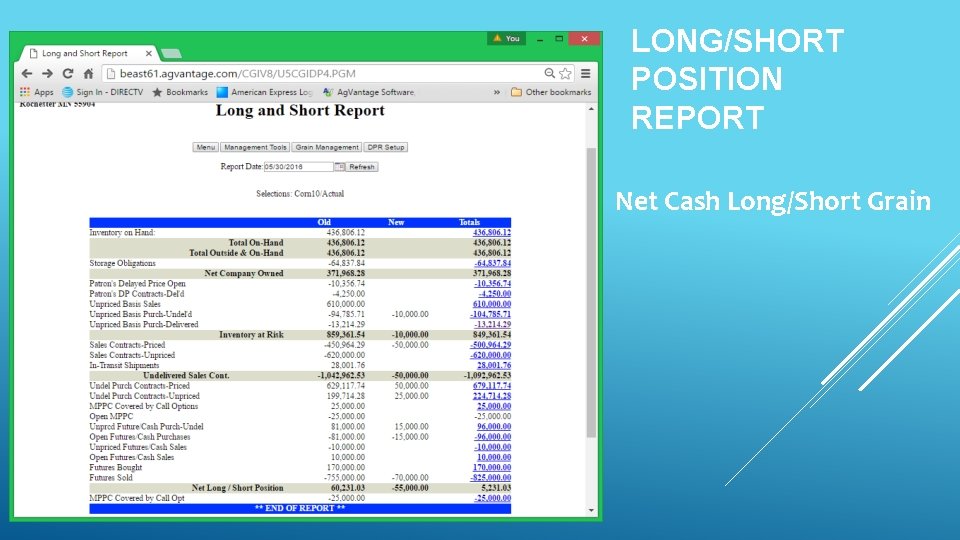960x540 pixels.
Task: Click the END OF REPORT footer bar
Action: [300, 508]
